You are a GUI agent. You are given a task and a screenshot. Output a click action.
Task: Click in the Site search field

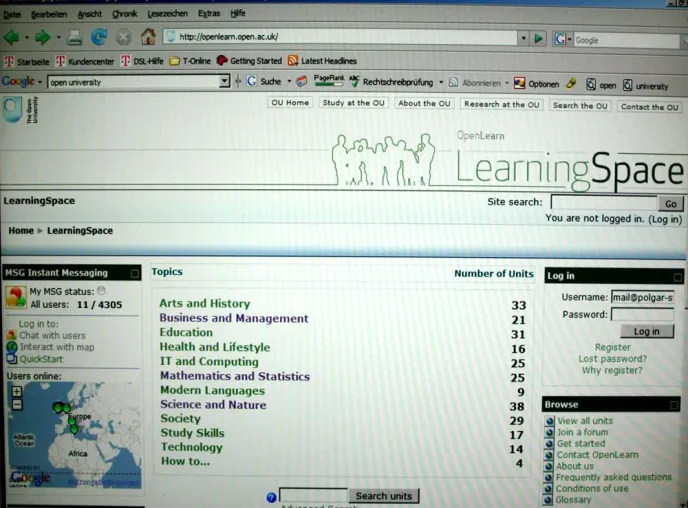coord(604,203)
